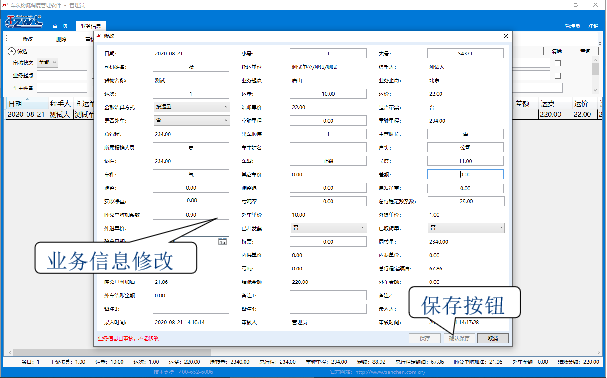Click the "22.00" cell in the background table

point(582,114)
